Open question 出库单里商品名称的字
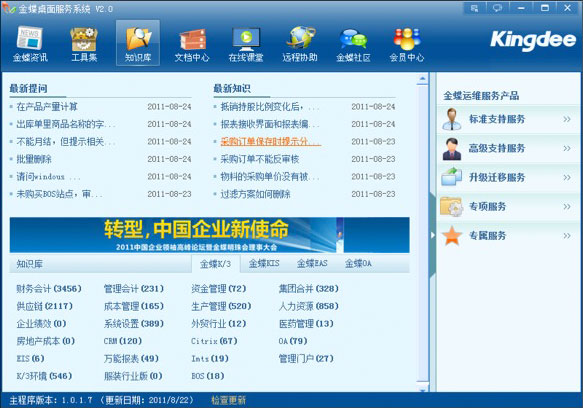Screen dimensions: 583x408 pos(66,124)
